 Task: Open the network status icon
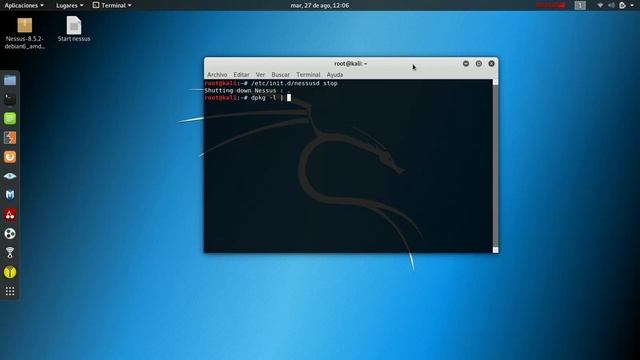click(600, 5)
